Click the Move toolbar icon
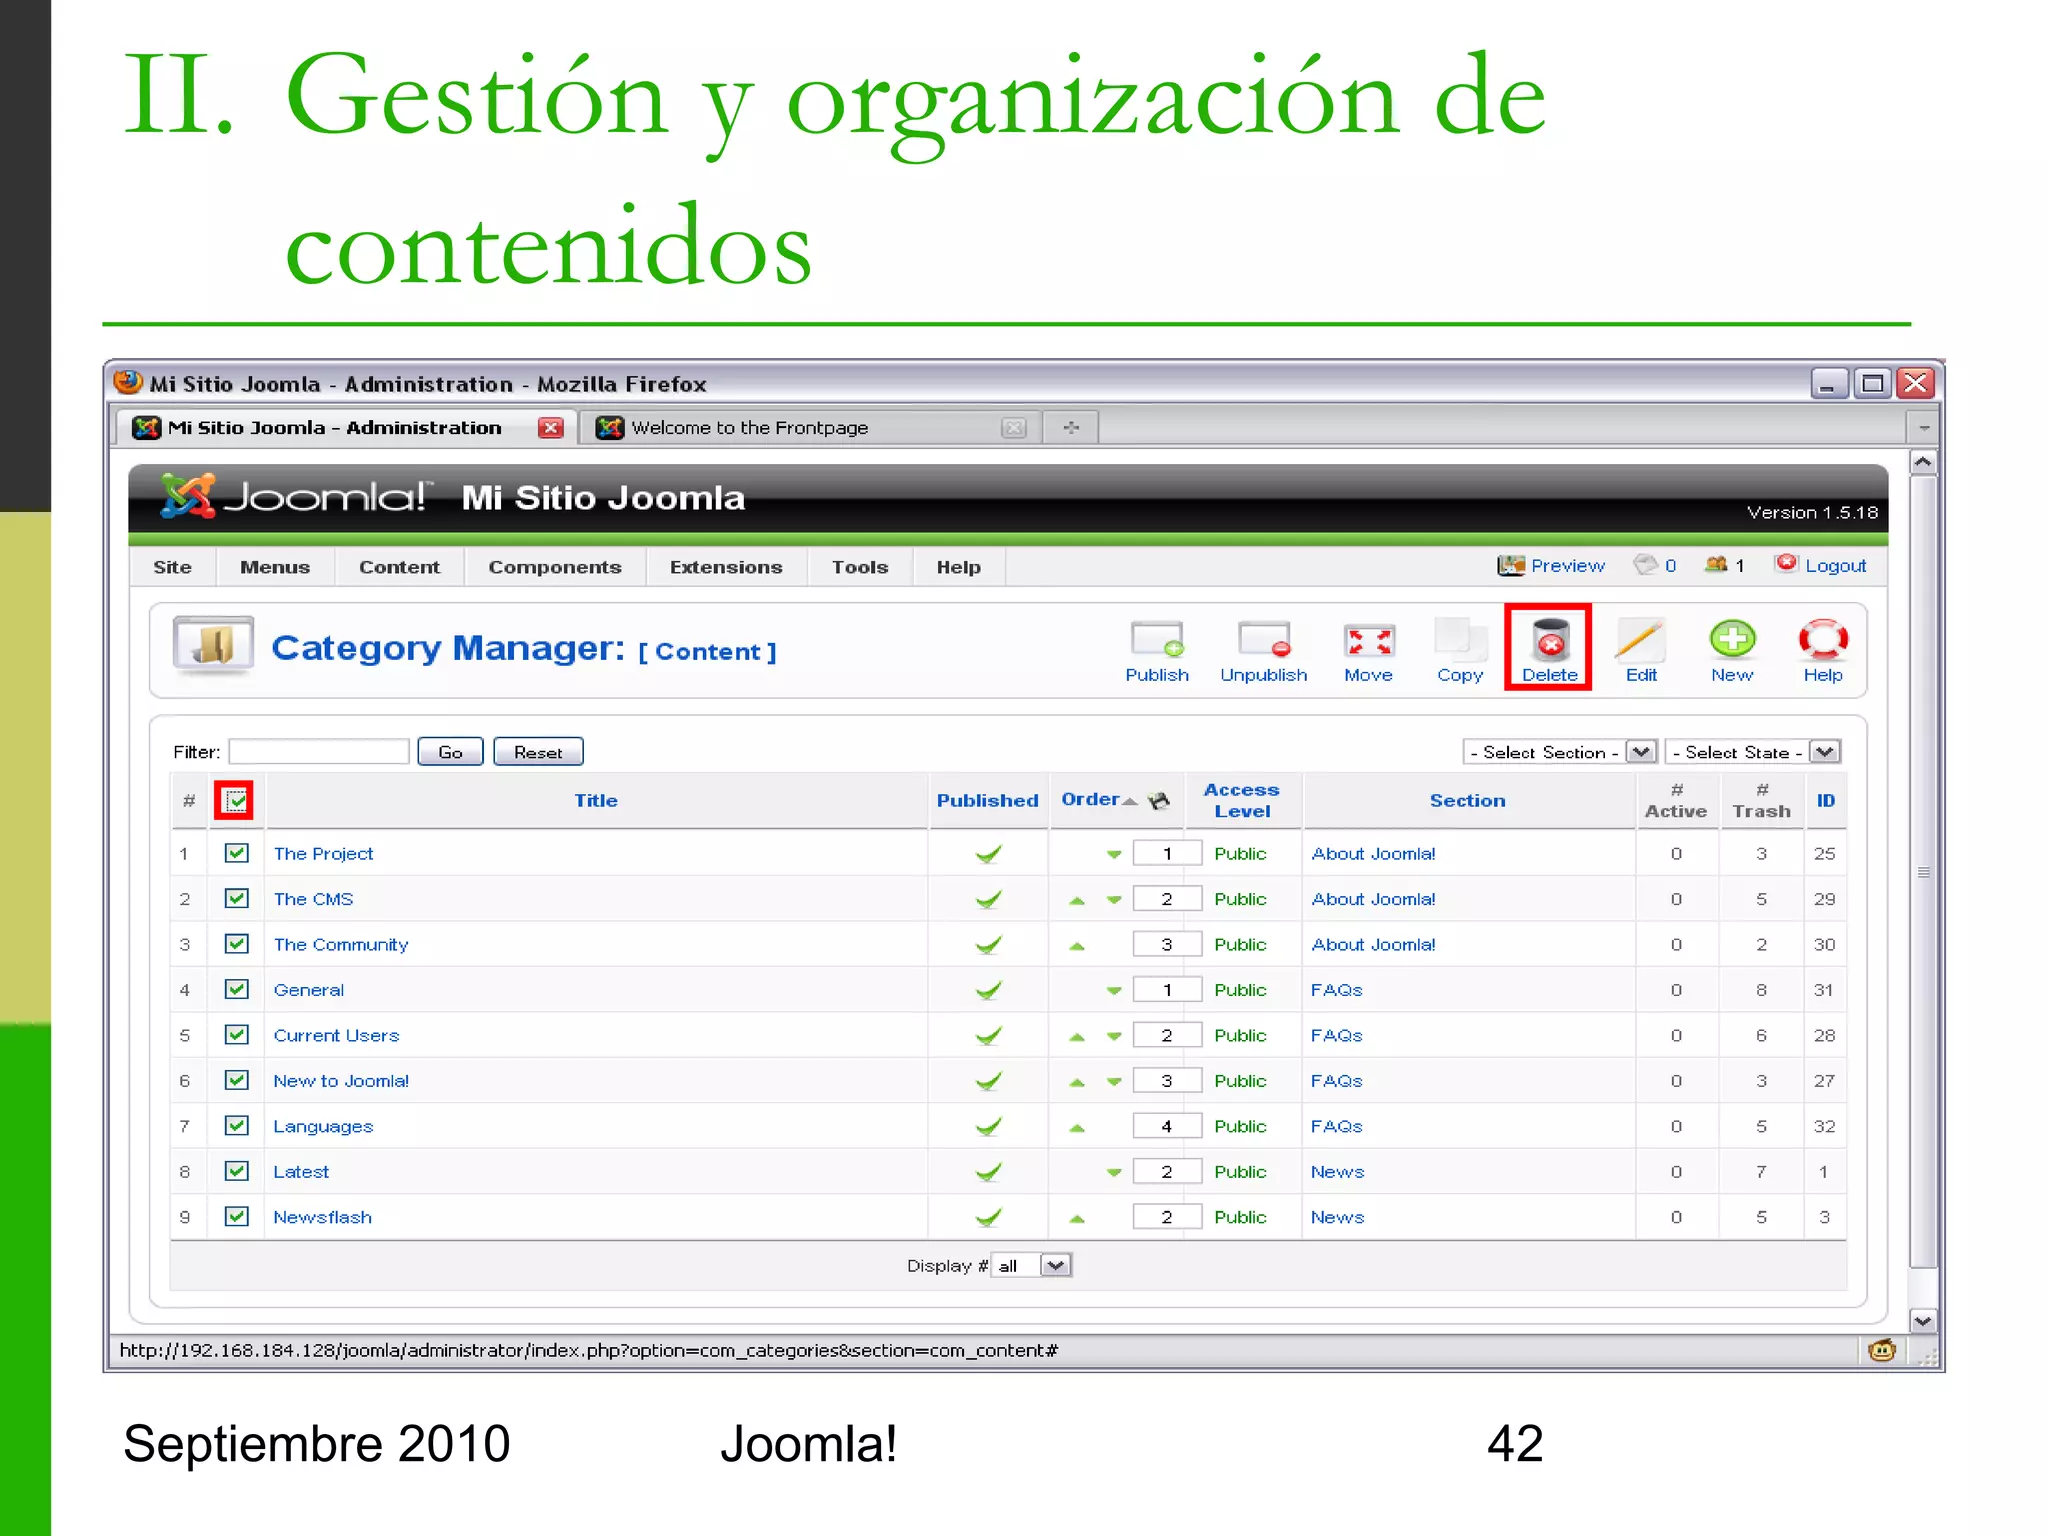The height and width of the screenshot is (1536, 2048). 1369,640
